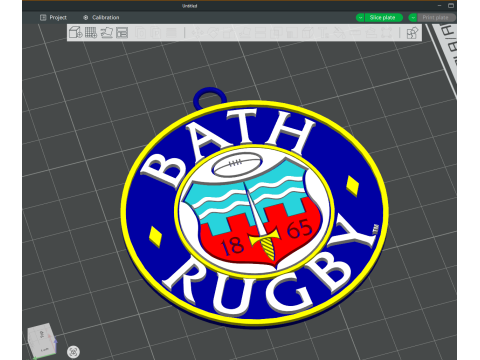480x360 pixels.
Task: Click the 3D view orientation cube
Action: (x=42, y=340)
